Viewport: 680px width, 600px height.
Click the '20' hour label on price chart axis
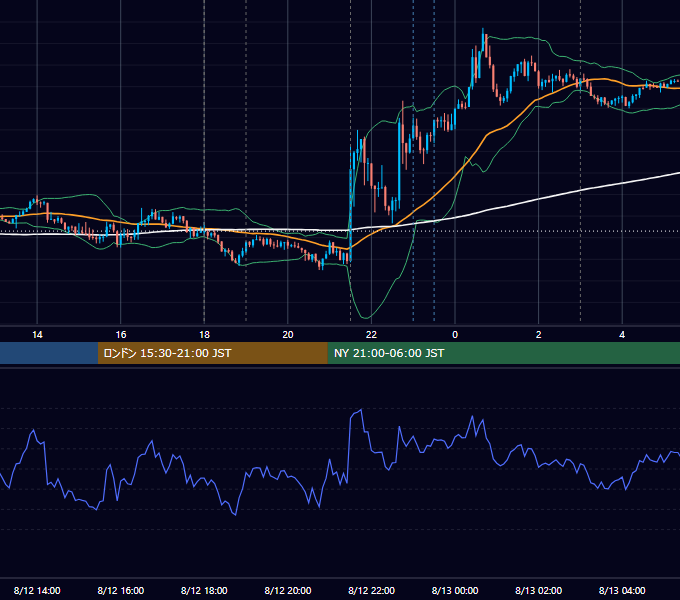[288, 335]
